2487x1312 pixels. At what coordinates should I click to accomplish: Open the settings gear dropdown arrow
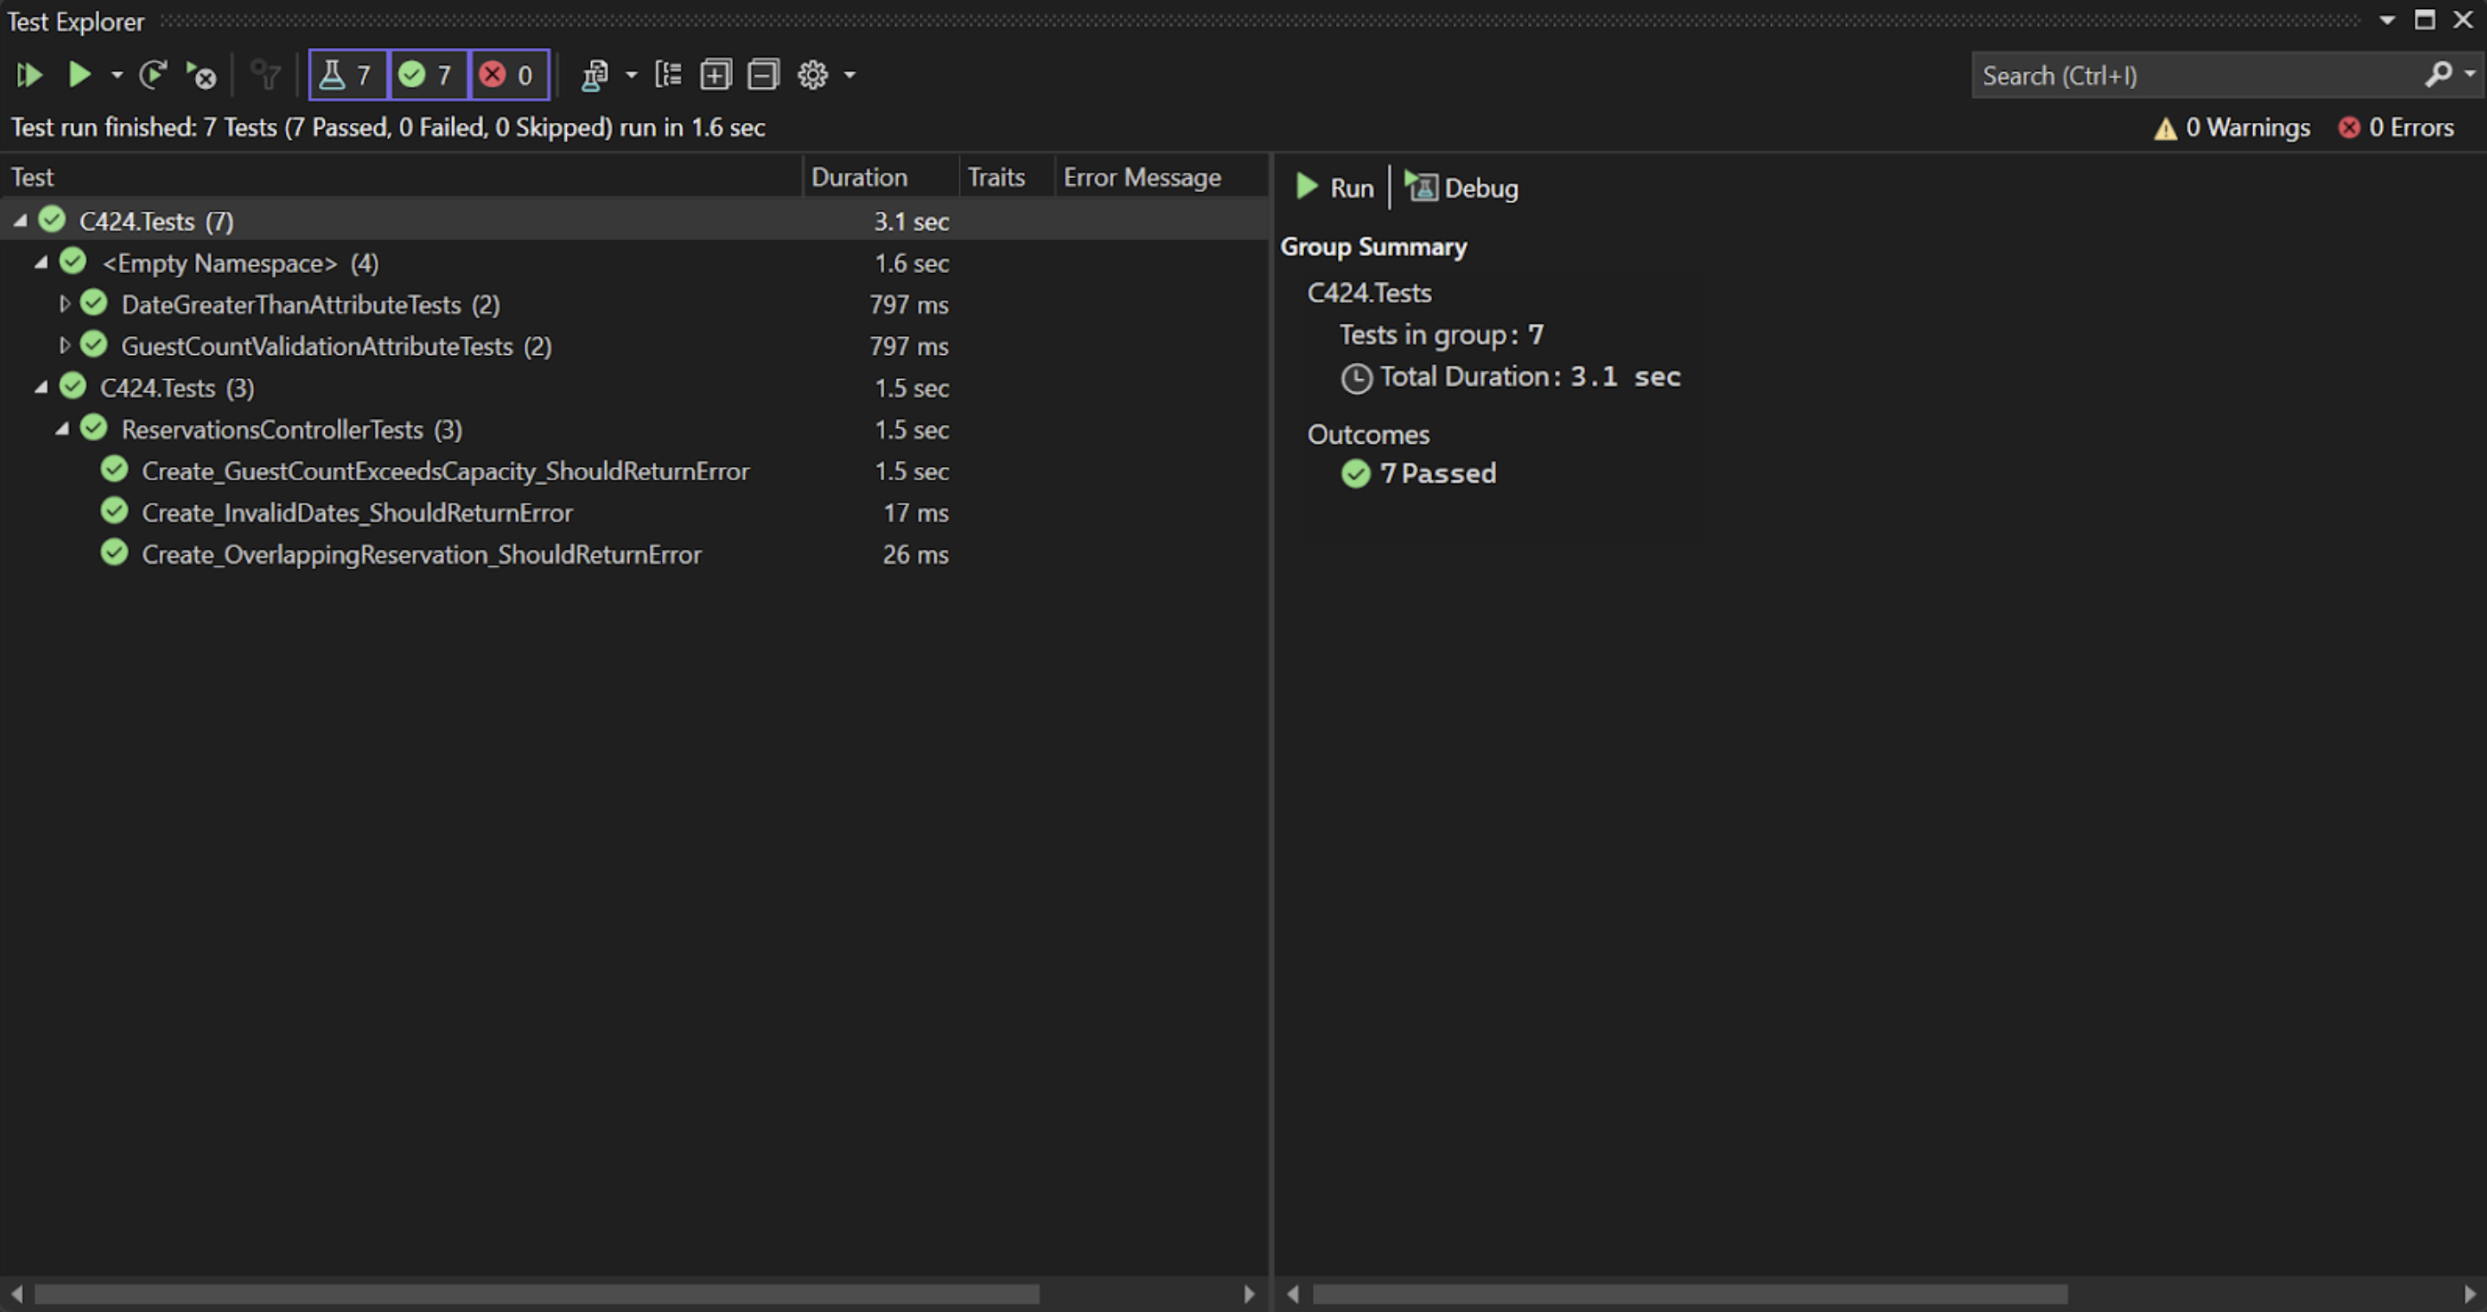coord(850,75)
